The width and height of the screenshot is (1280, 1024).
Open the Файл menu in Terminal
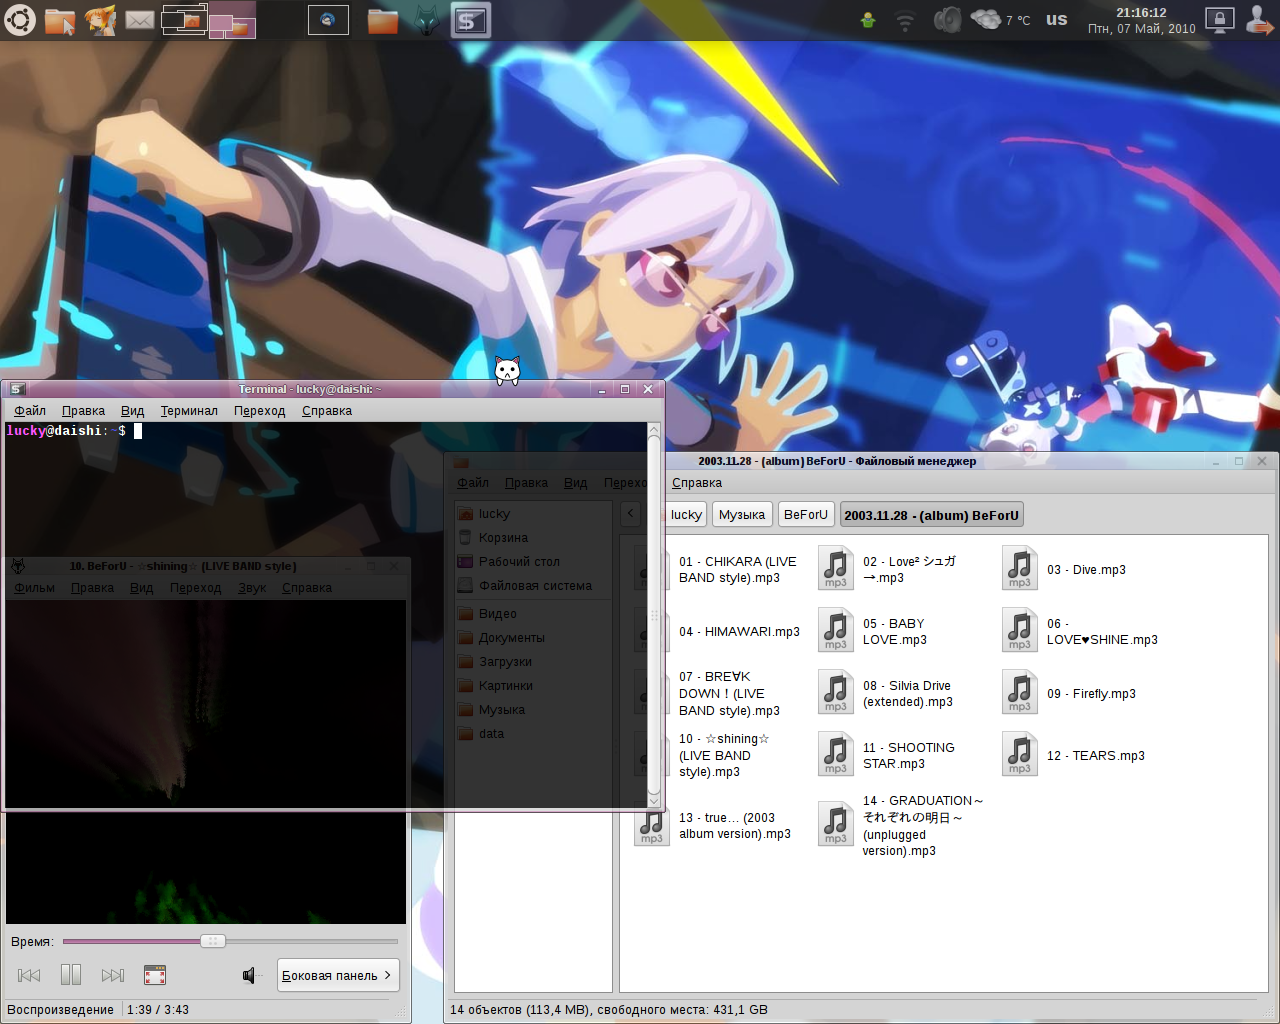point(30,411)
